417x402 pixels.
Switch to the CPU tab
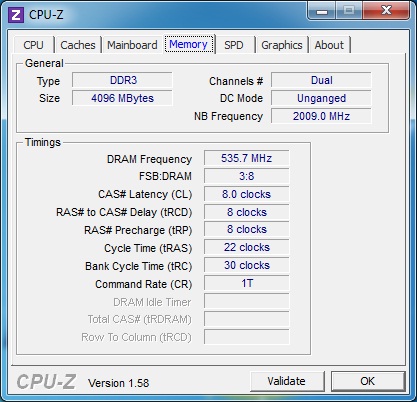click(34, 45)
